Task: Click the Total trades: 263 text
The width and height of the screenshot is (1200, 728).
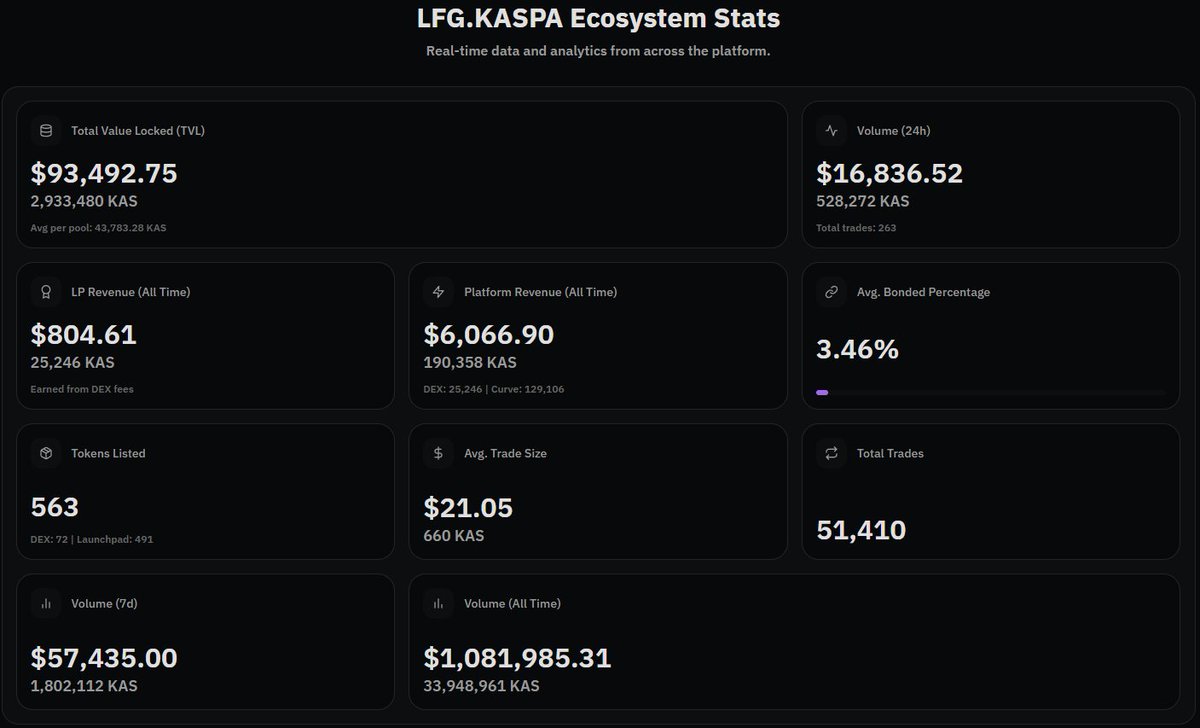Action: click(856, 228)
